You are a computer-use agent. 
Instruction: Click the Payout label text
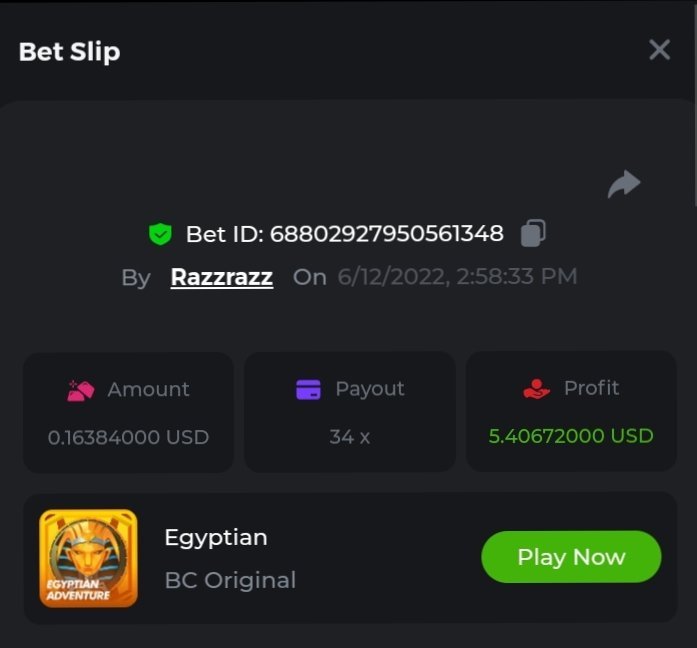pyautogui.click(x=370, y=389)
